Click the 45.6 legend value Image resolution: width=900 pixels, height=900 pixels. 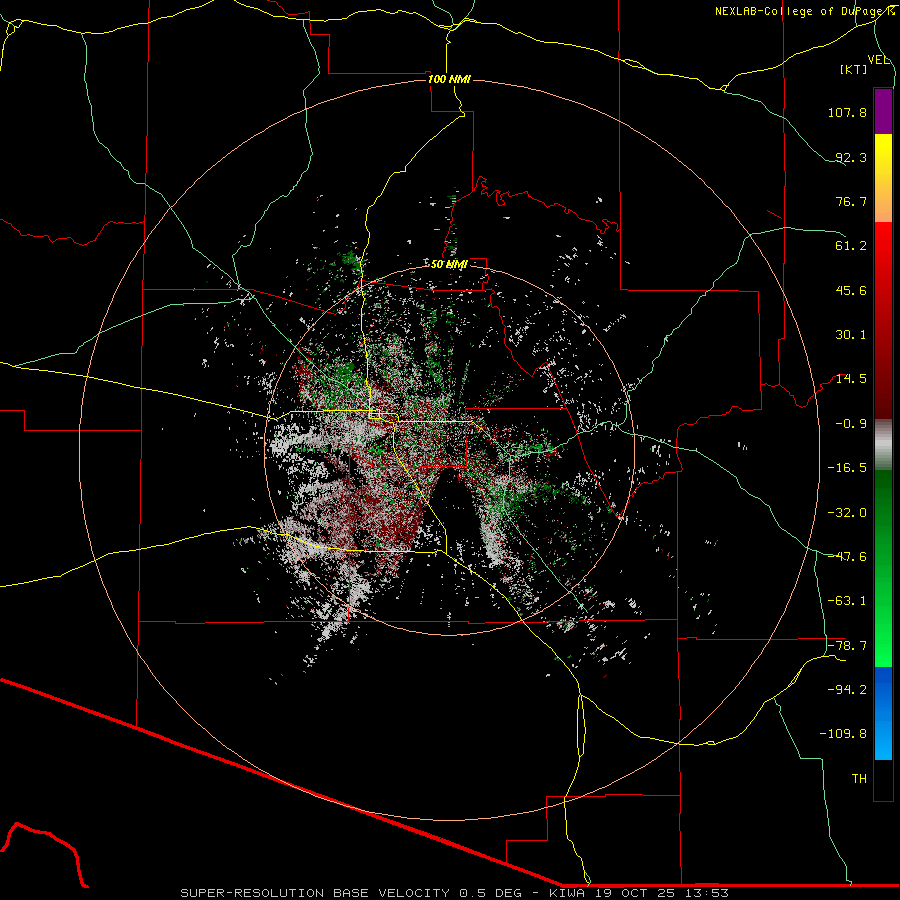[x=851, y=290]
